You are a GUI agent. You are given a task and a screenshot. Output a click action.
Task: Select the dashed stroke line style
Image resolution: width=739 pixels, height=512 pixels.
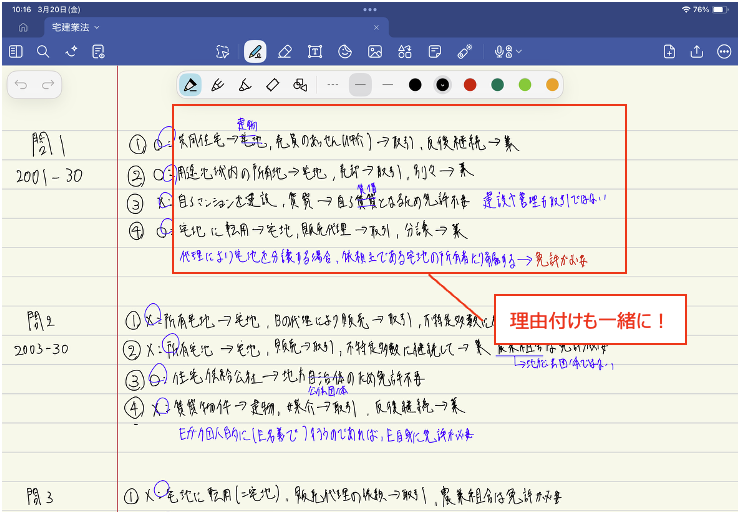(333, 84)
